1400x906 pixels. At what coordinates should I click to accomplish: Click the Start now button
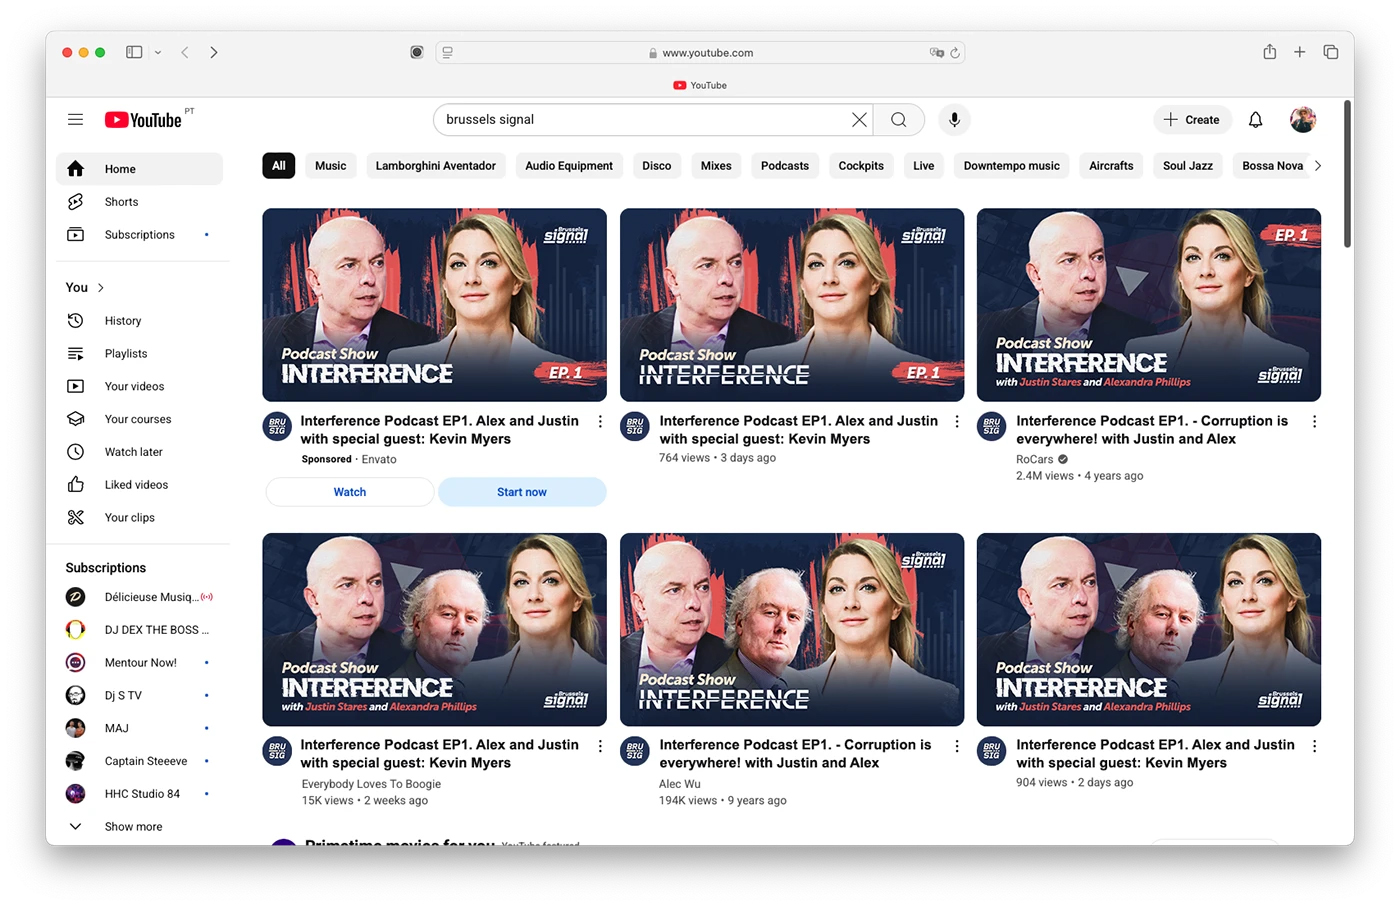click(522, 492)
